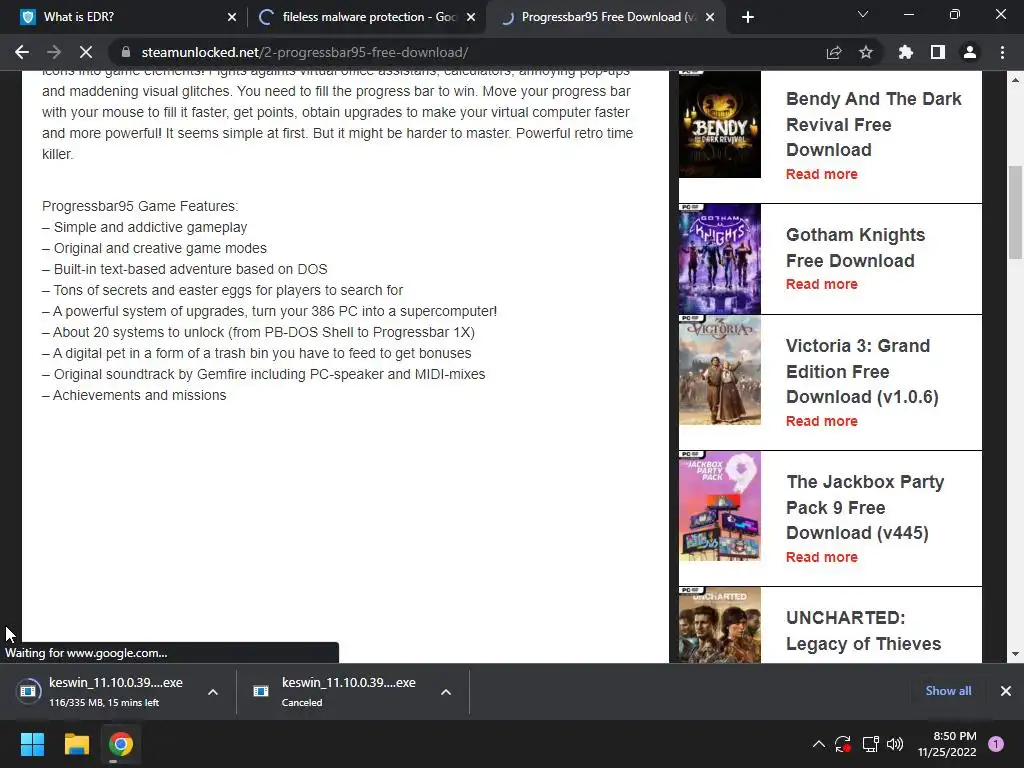Close the fileless malware protection tab
Image resolution: width=1024 pixels, height=768 pixels.
[471, 18]
